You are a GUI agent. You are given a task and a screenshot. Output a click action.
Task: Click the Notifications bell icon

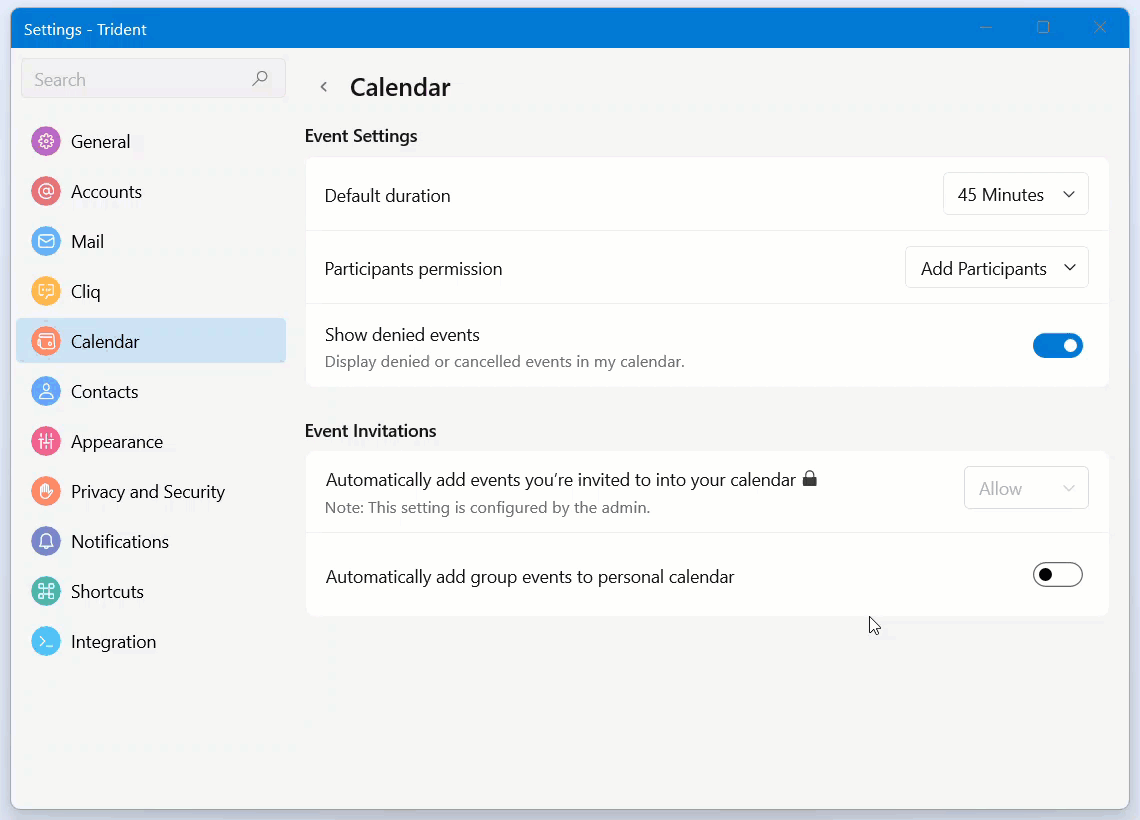[x=46, y=542]
